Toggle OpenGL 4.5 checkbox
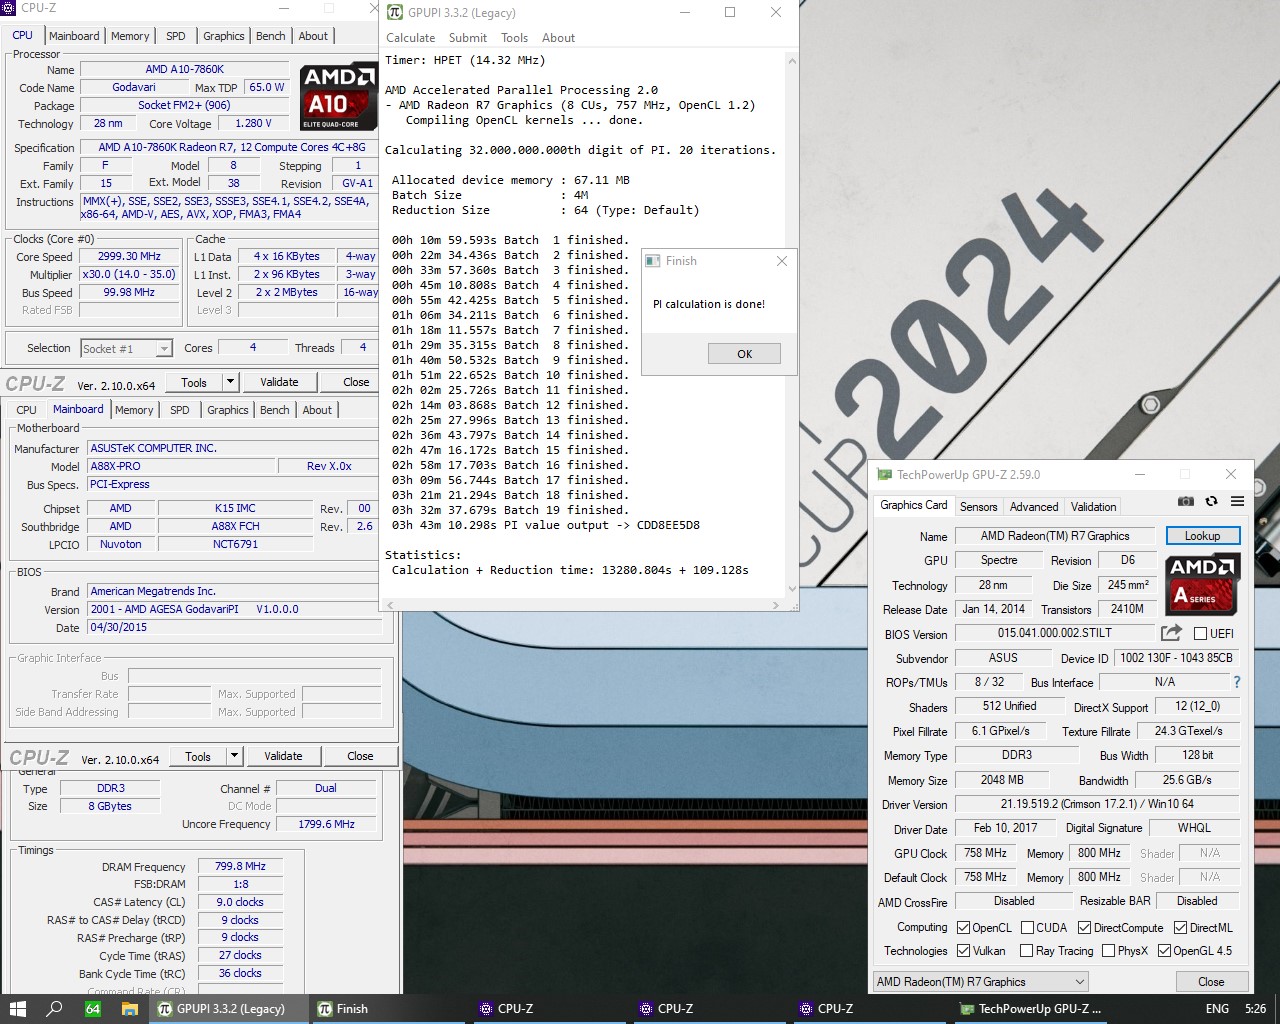 coord(1164,951)
